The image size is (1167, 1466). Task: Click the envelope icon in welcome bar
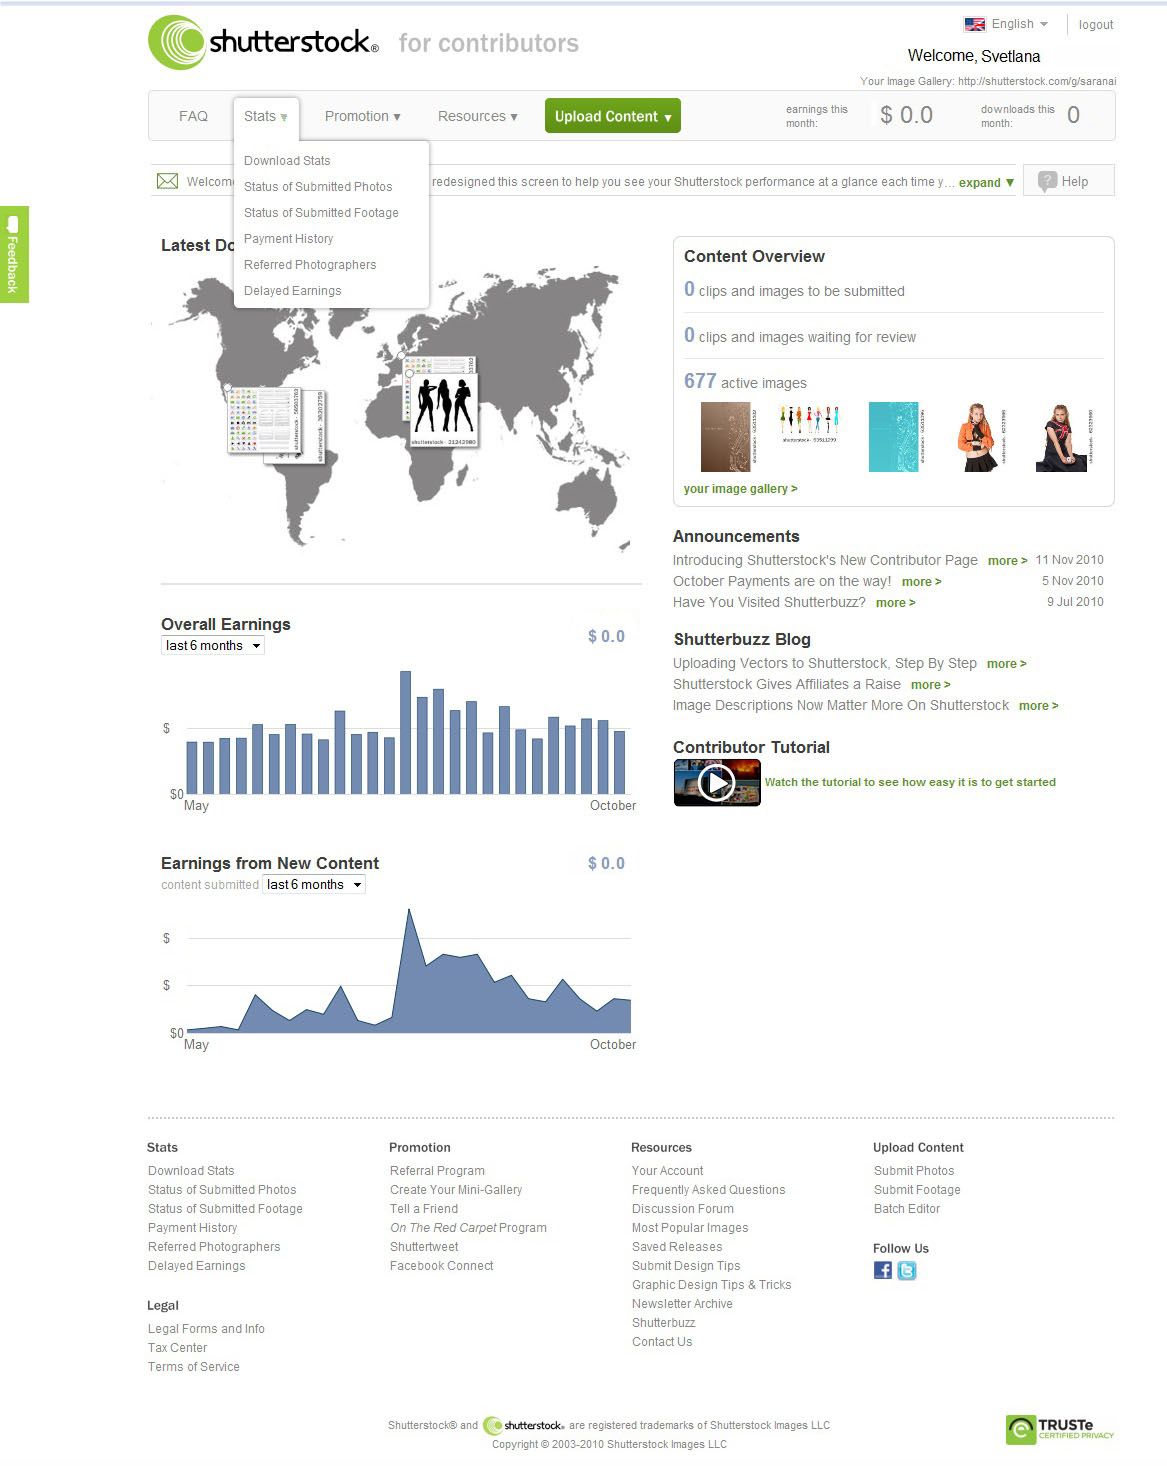[167, 181]
